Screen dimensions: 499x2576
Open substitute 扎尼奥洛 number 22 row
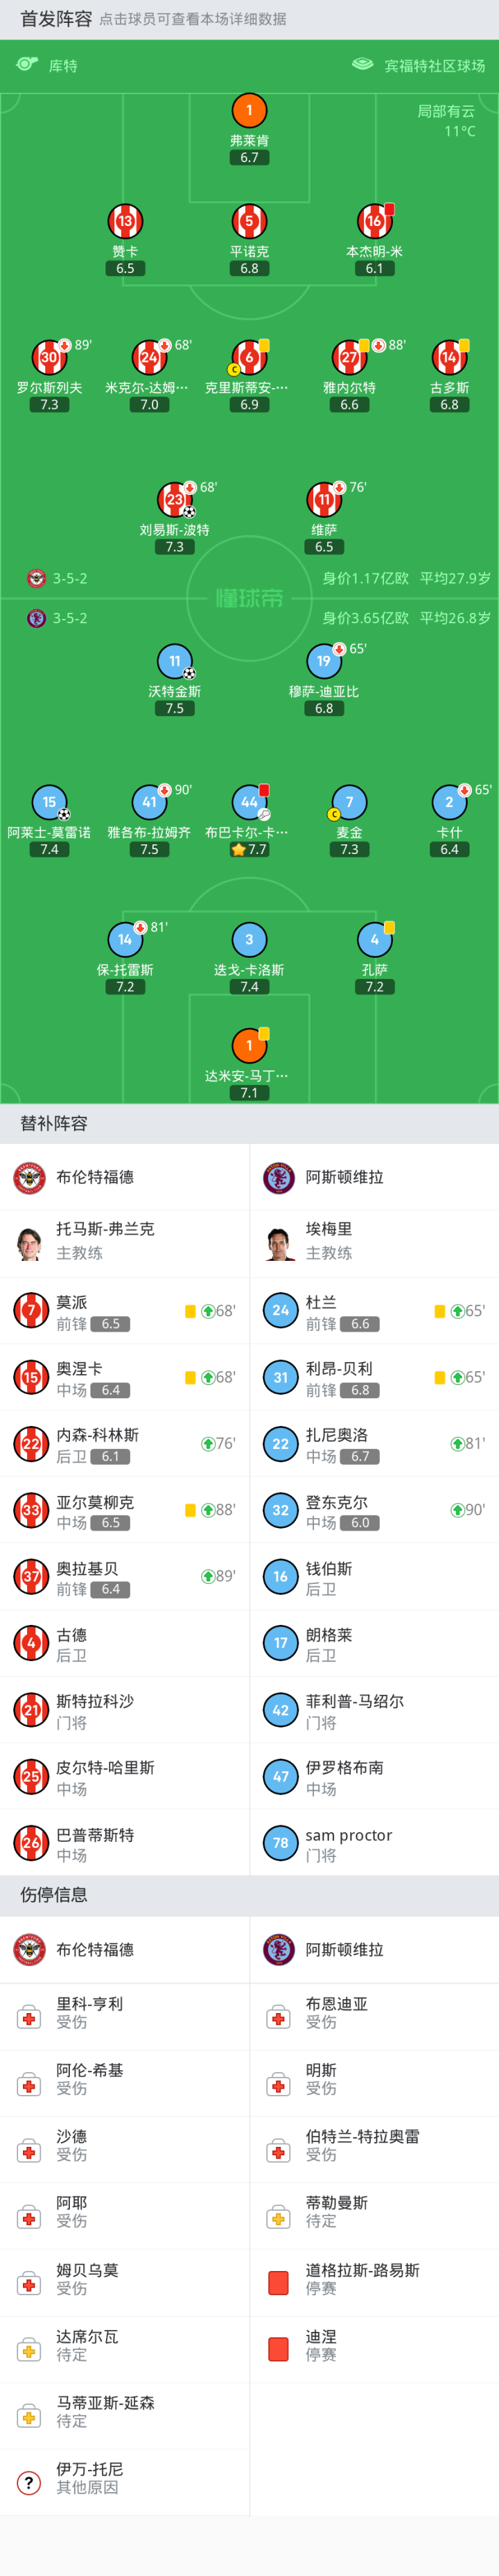click(x=373, y=1444)
